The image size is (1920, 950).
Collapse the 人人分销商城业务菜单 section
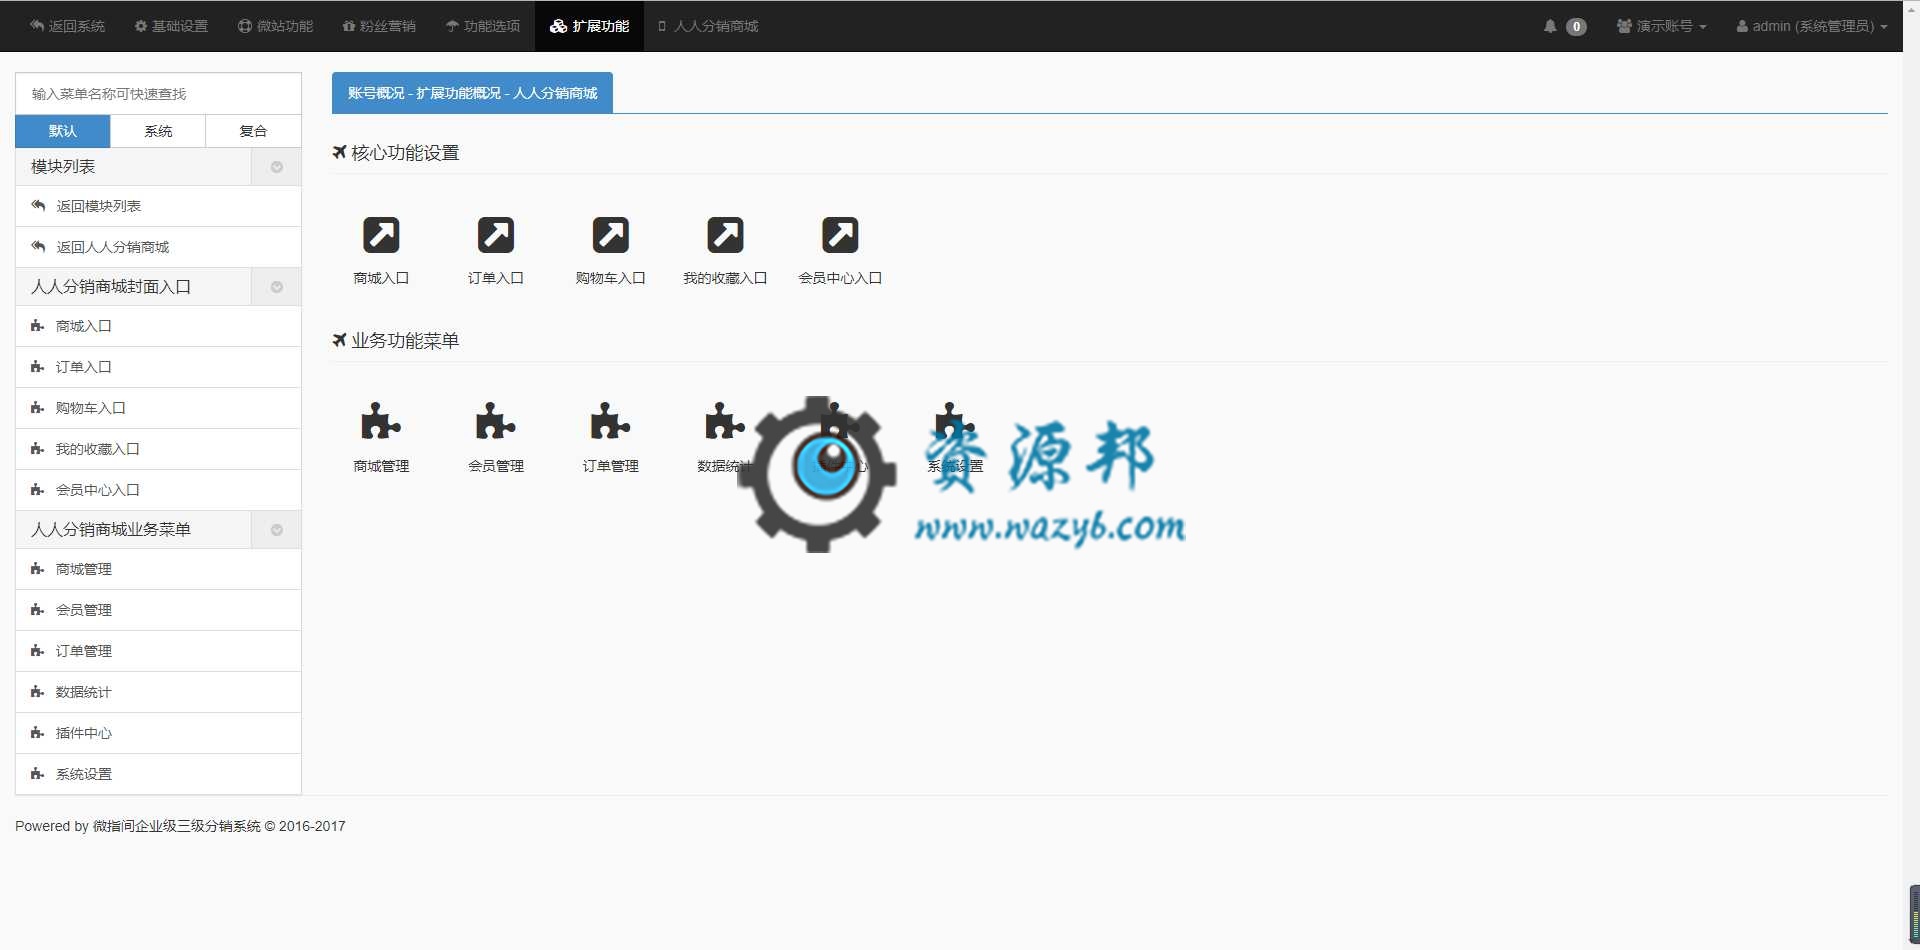pyautogui.click(x=277, y=530)
